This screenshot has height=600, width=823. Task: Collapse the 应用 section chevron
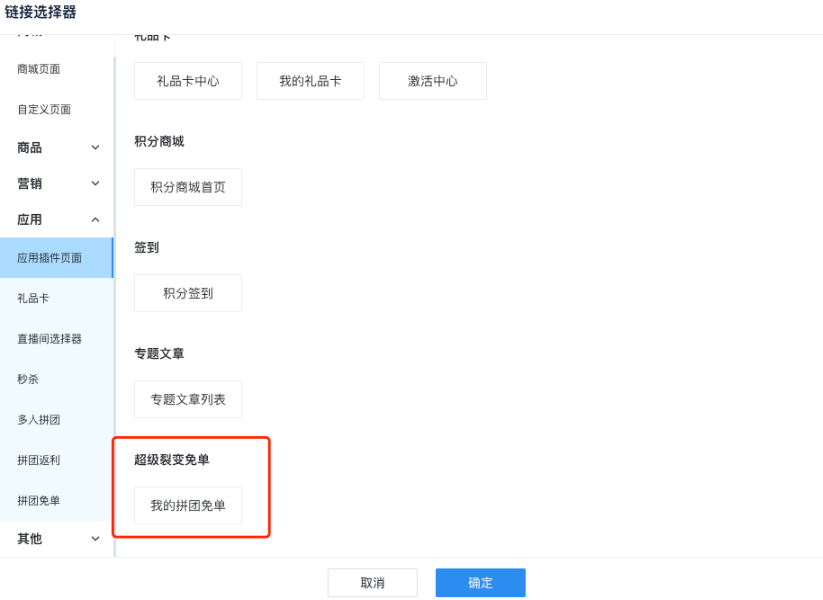(96, 220)
